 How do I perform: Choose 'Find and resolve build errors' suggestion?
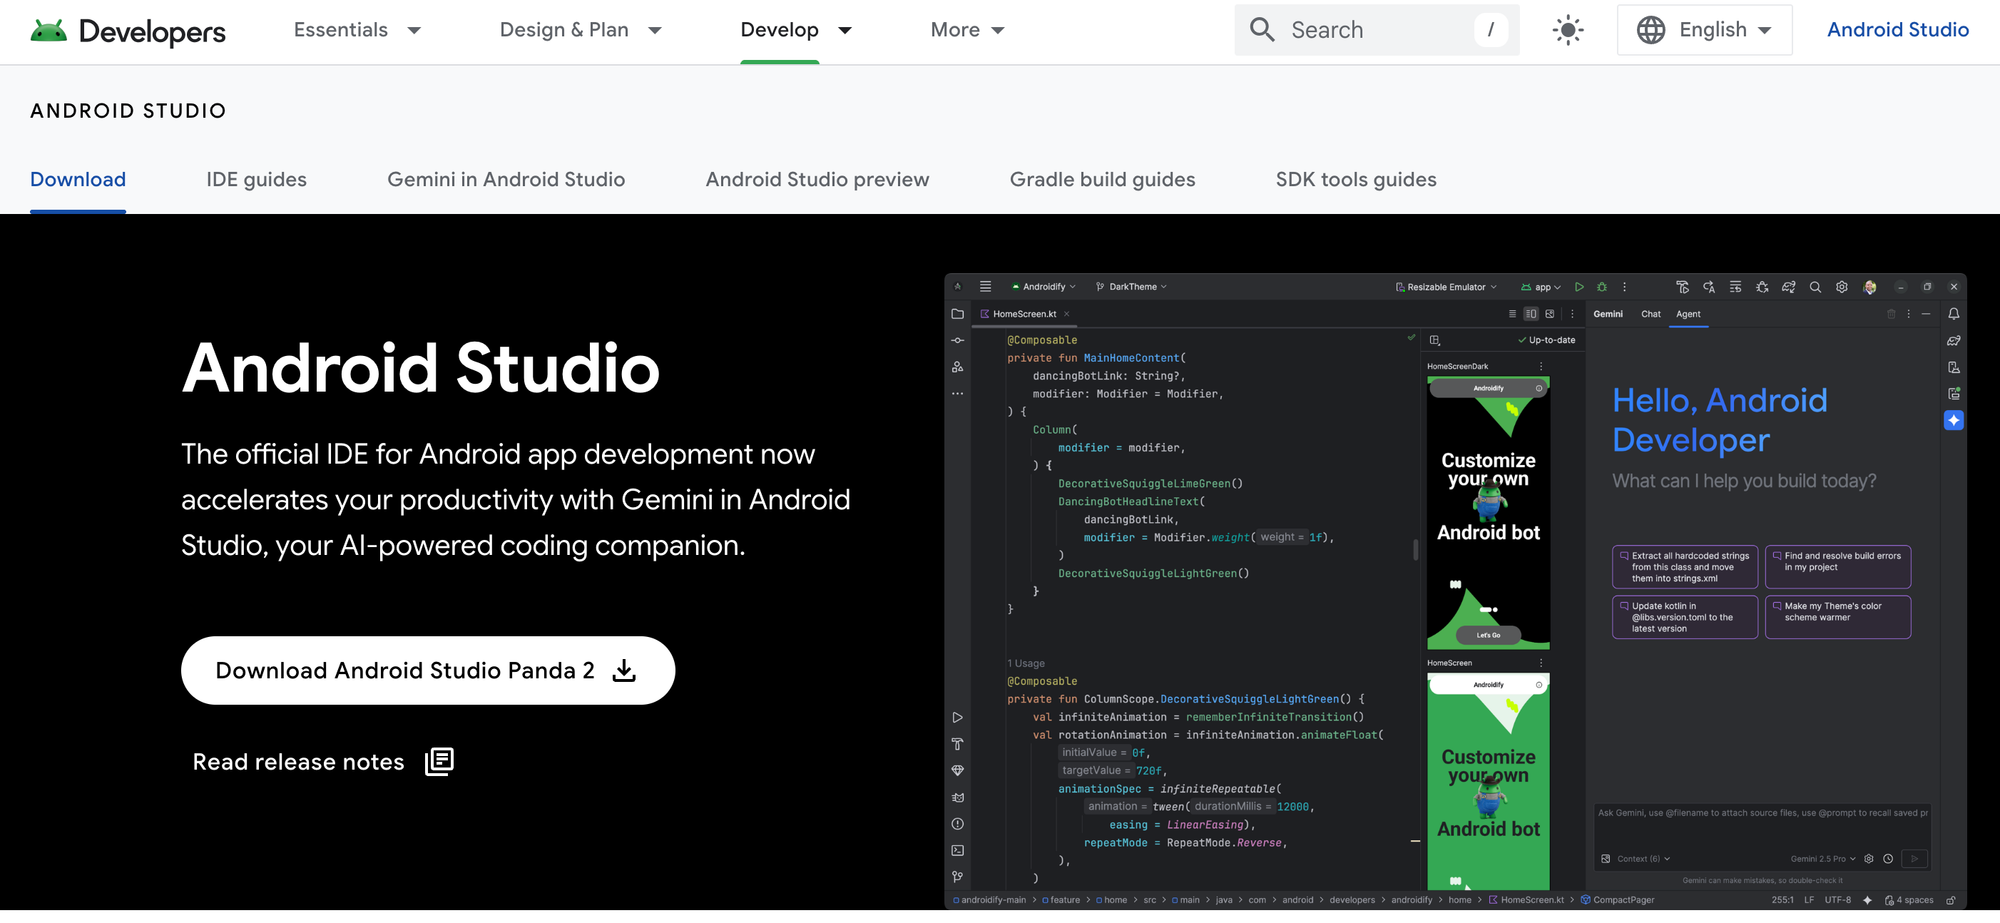1838,566
